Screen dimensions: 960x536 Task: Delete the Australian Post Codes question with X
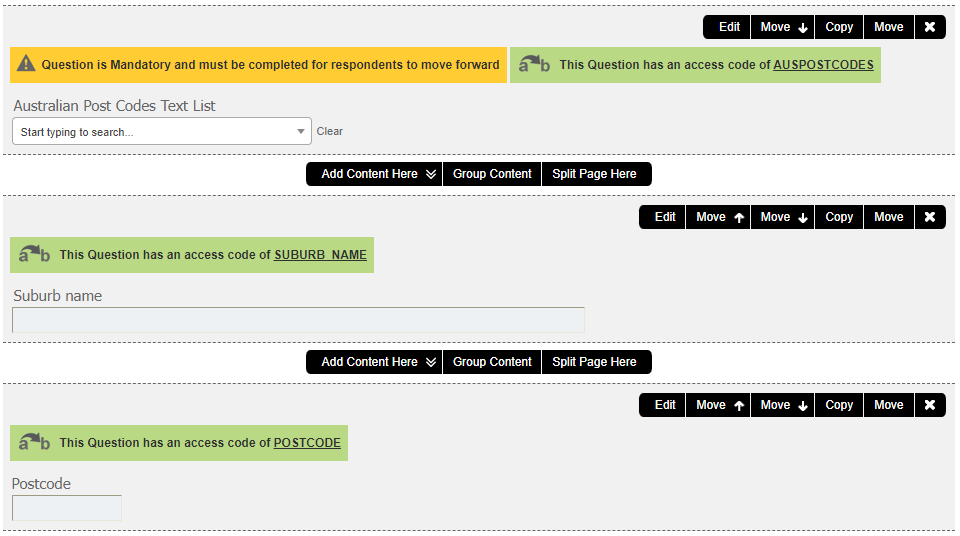pyautogui.click(x=930, y=27)
